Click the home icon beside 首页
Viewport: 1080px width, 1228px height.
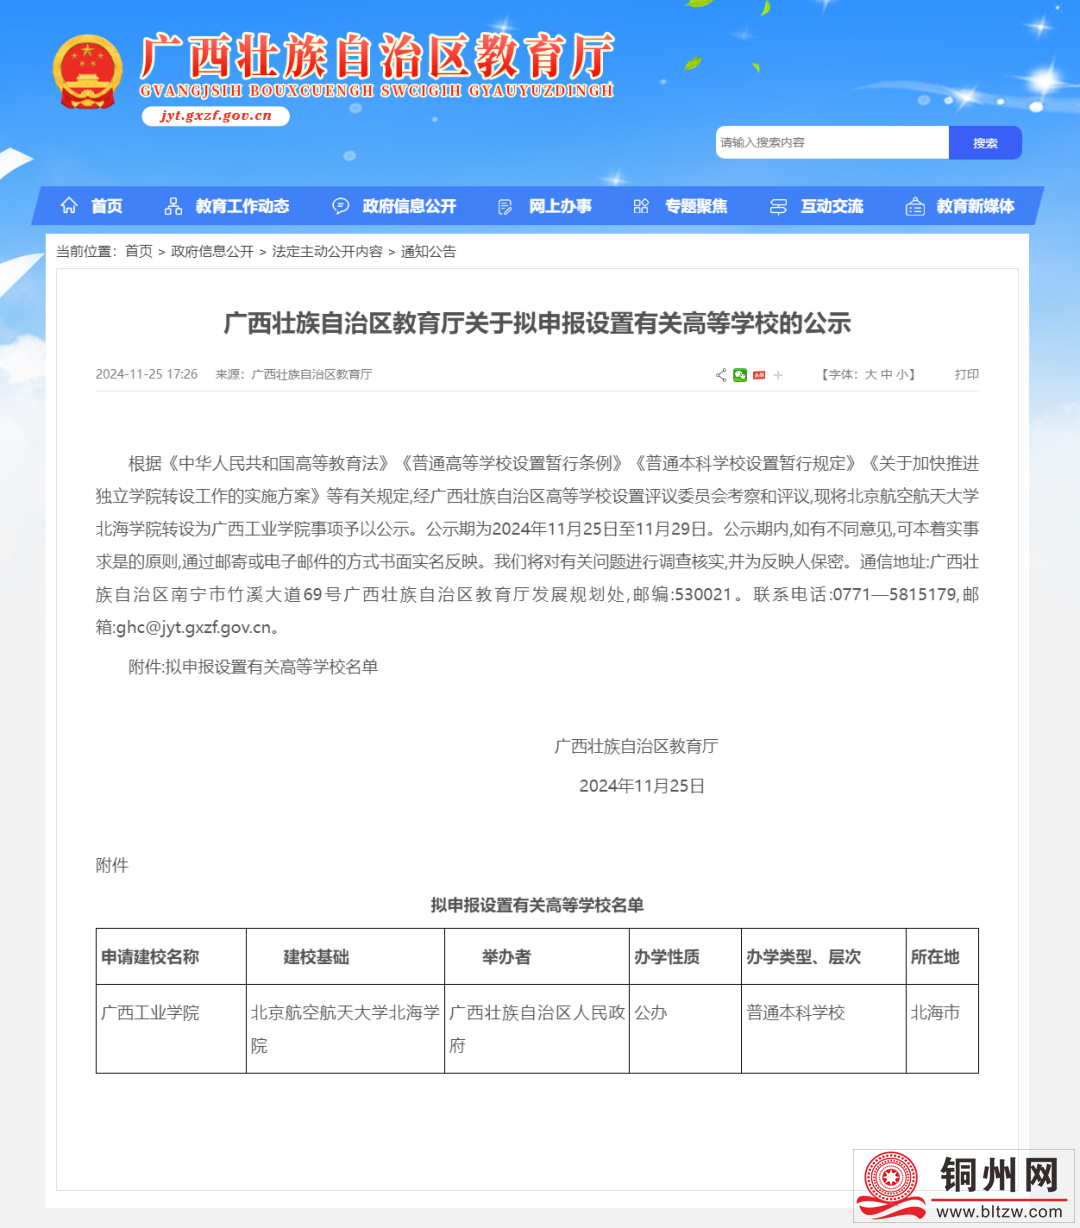68,206
